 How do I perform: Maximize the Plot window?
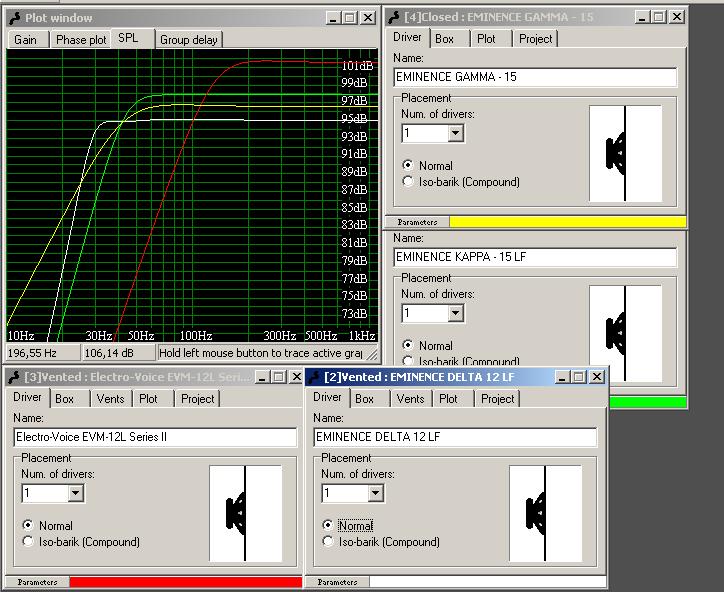pos(350,18)
